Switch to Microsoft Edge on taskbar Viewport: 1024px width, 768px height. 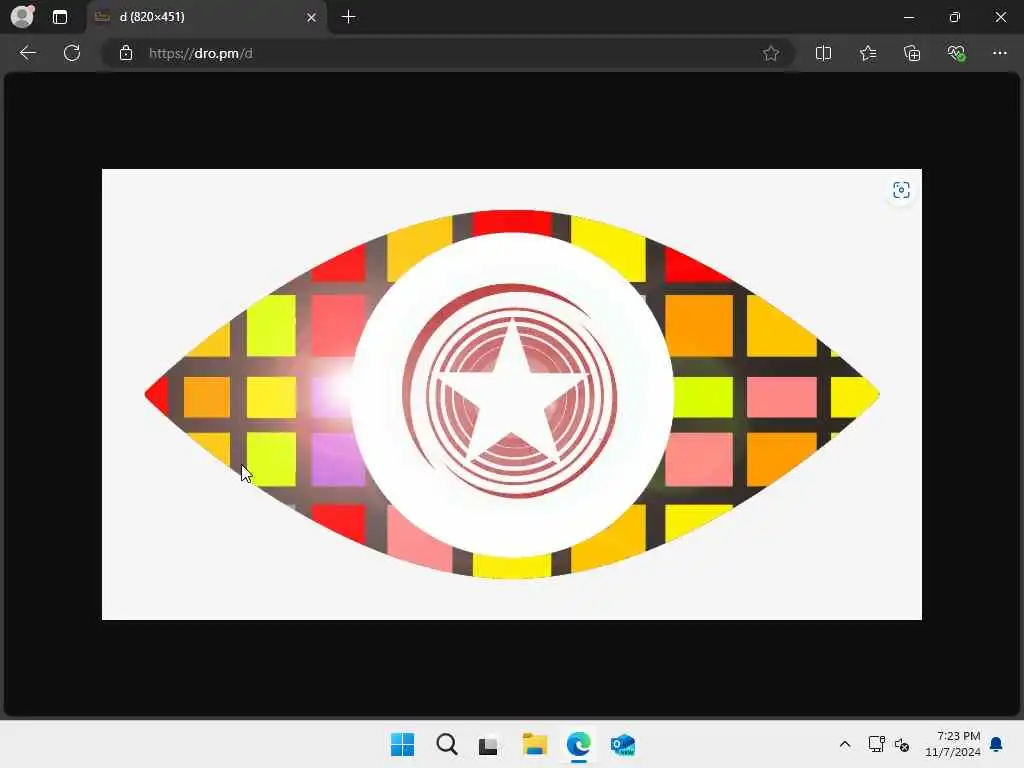[579, 744]
